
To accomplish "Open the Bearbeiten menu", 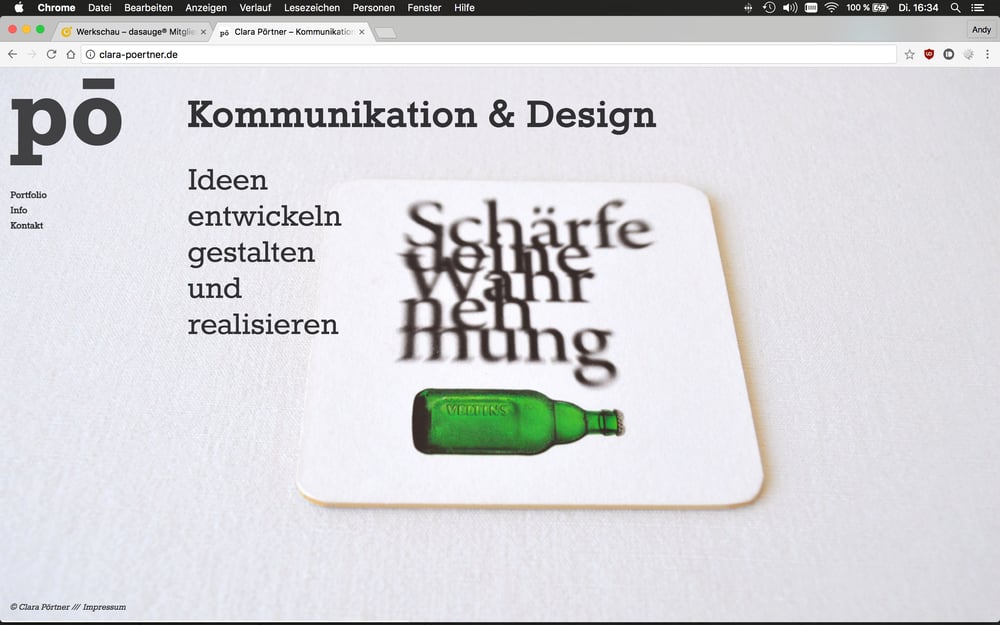I will click(149, 8).
